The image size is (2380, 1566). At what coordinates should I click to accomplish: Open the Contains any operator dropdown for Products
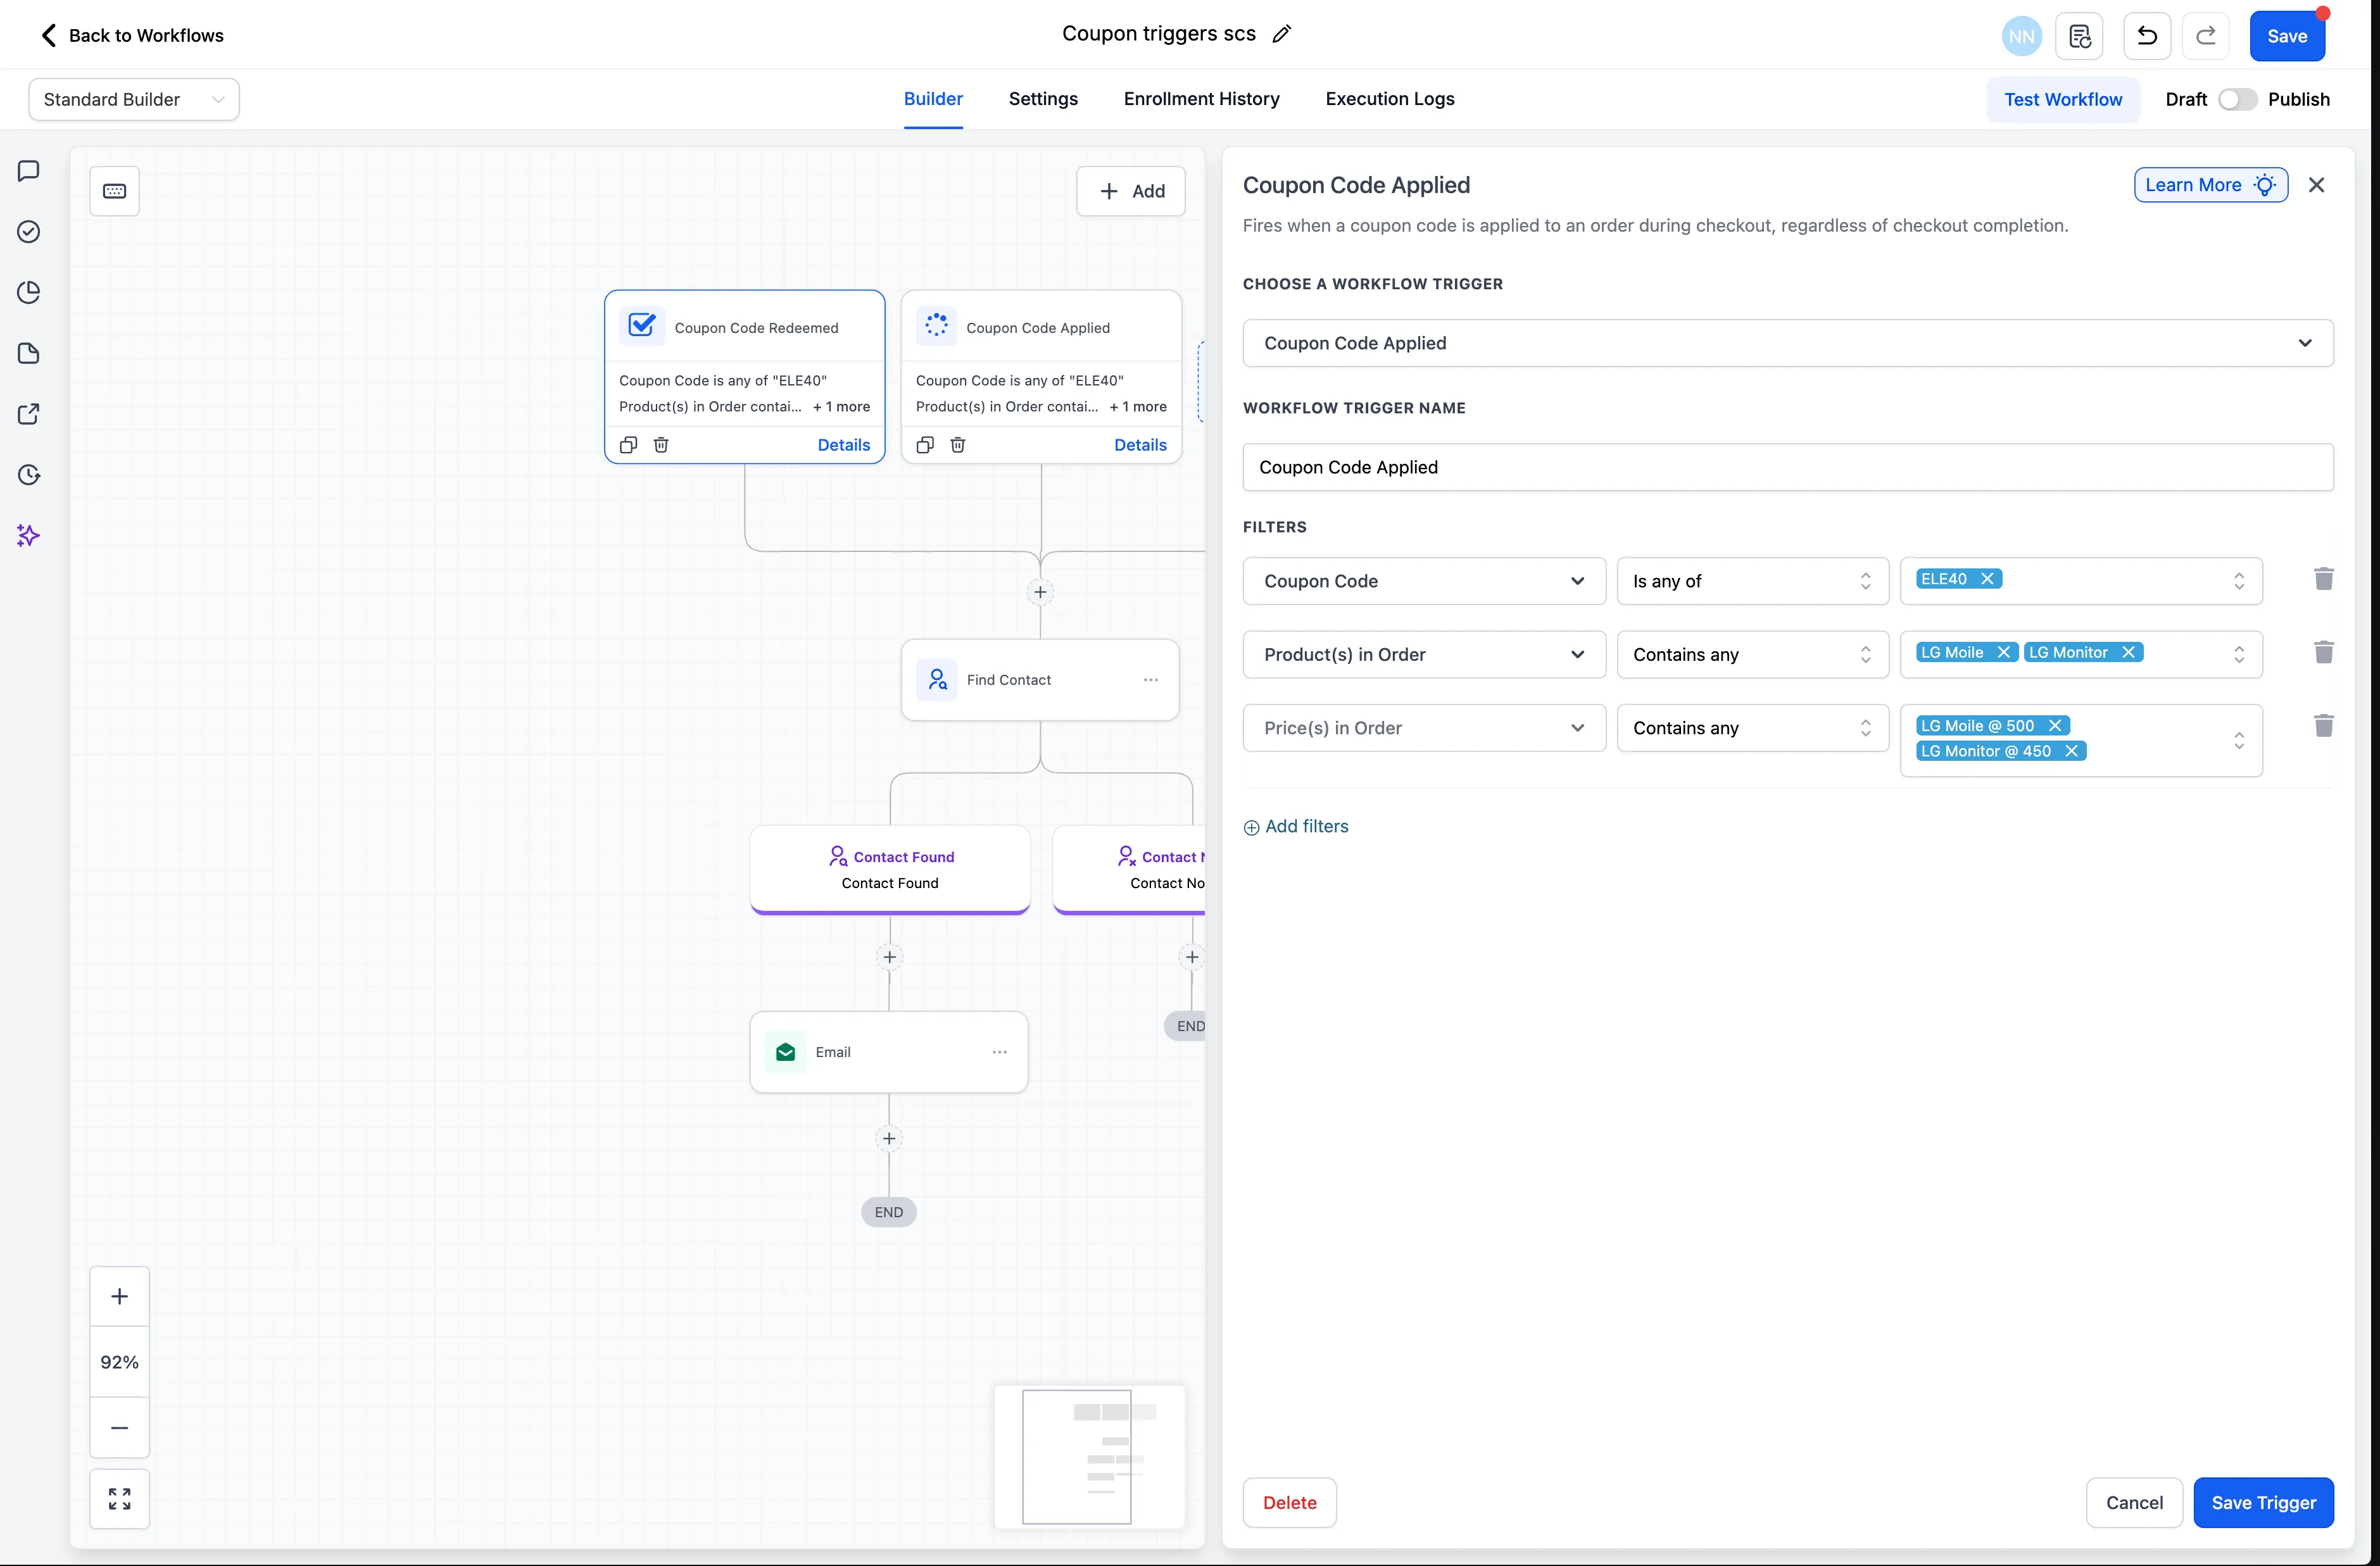(x=1752, y=654)
